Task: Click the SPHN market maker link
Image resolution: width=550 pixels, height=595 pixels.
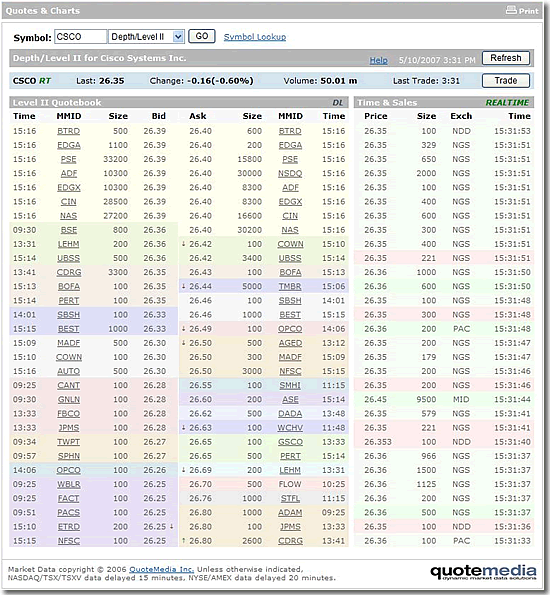Action: (68, 456)
